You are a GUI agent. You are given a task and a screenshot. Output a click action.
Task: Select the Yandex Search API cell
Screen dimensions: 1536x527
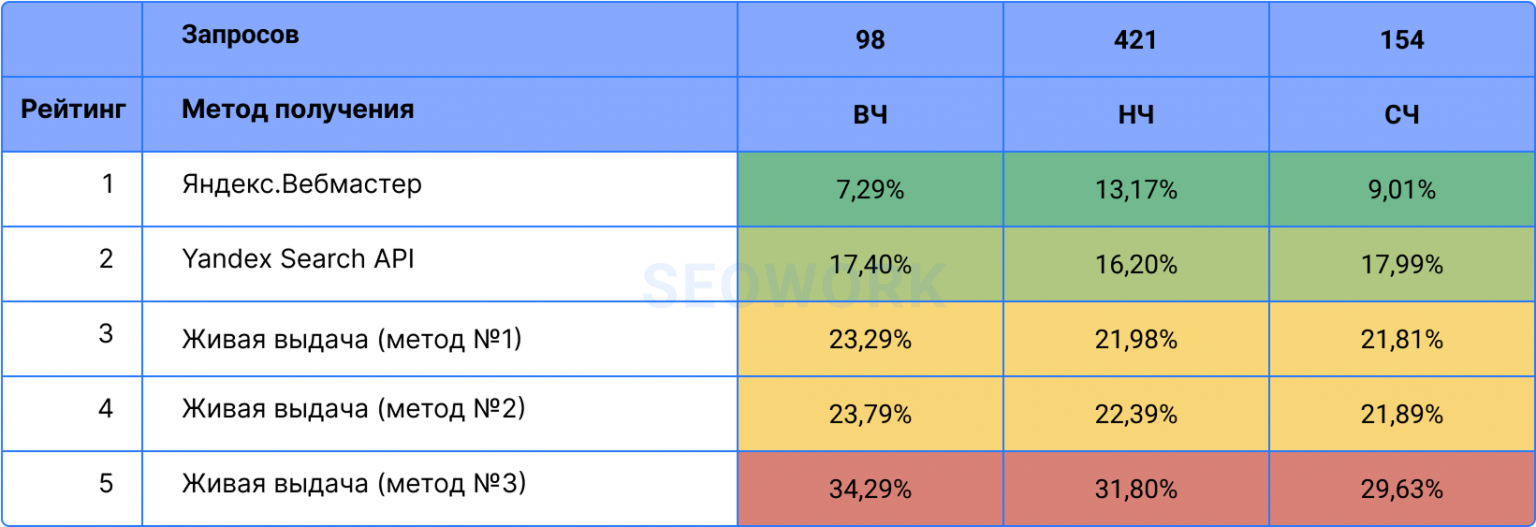(298, 259)
